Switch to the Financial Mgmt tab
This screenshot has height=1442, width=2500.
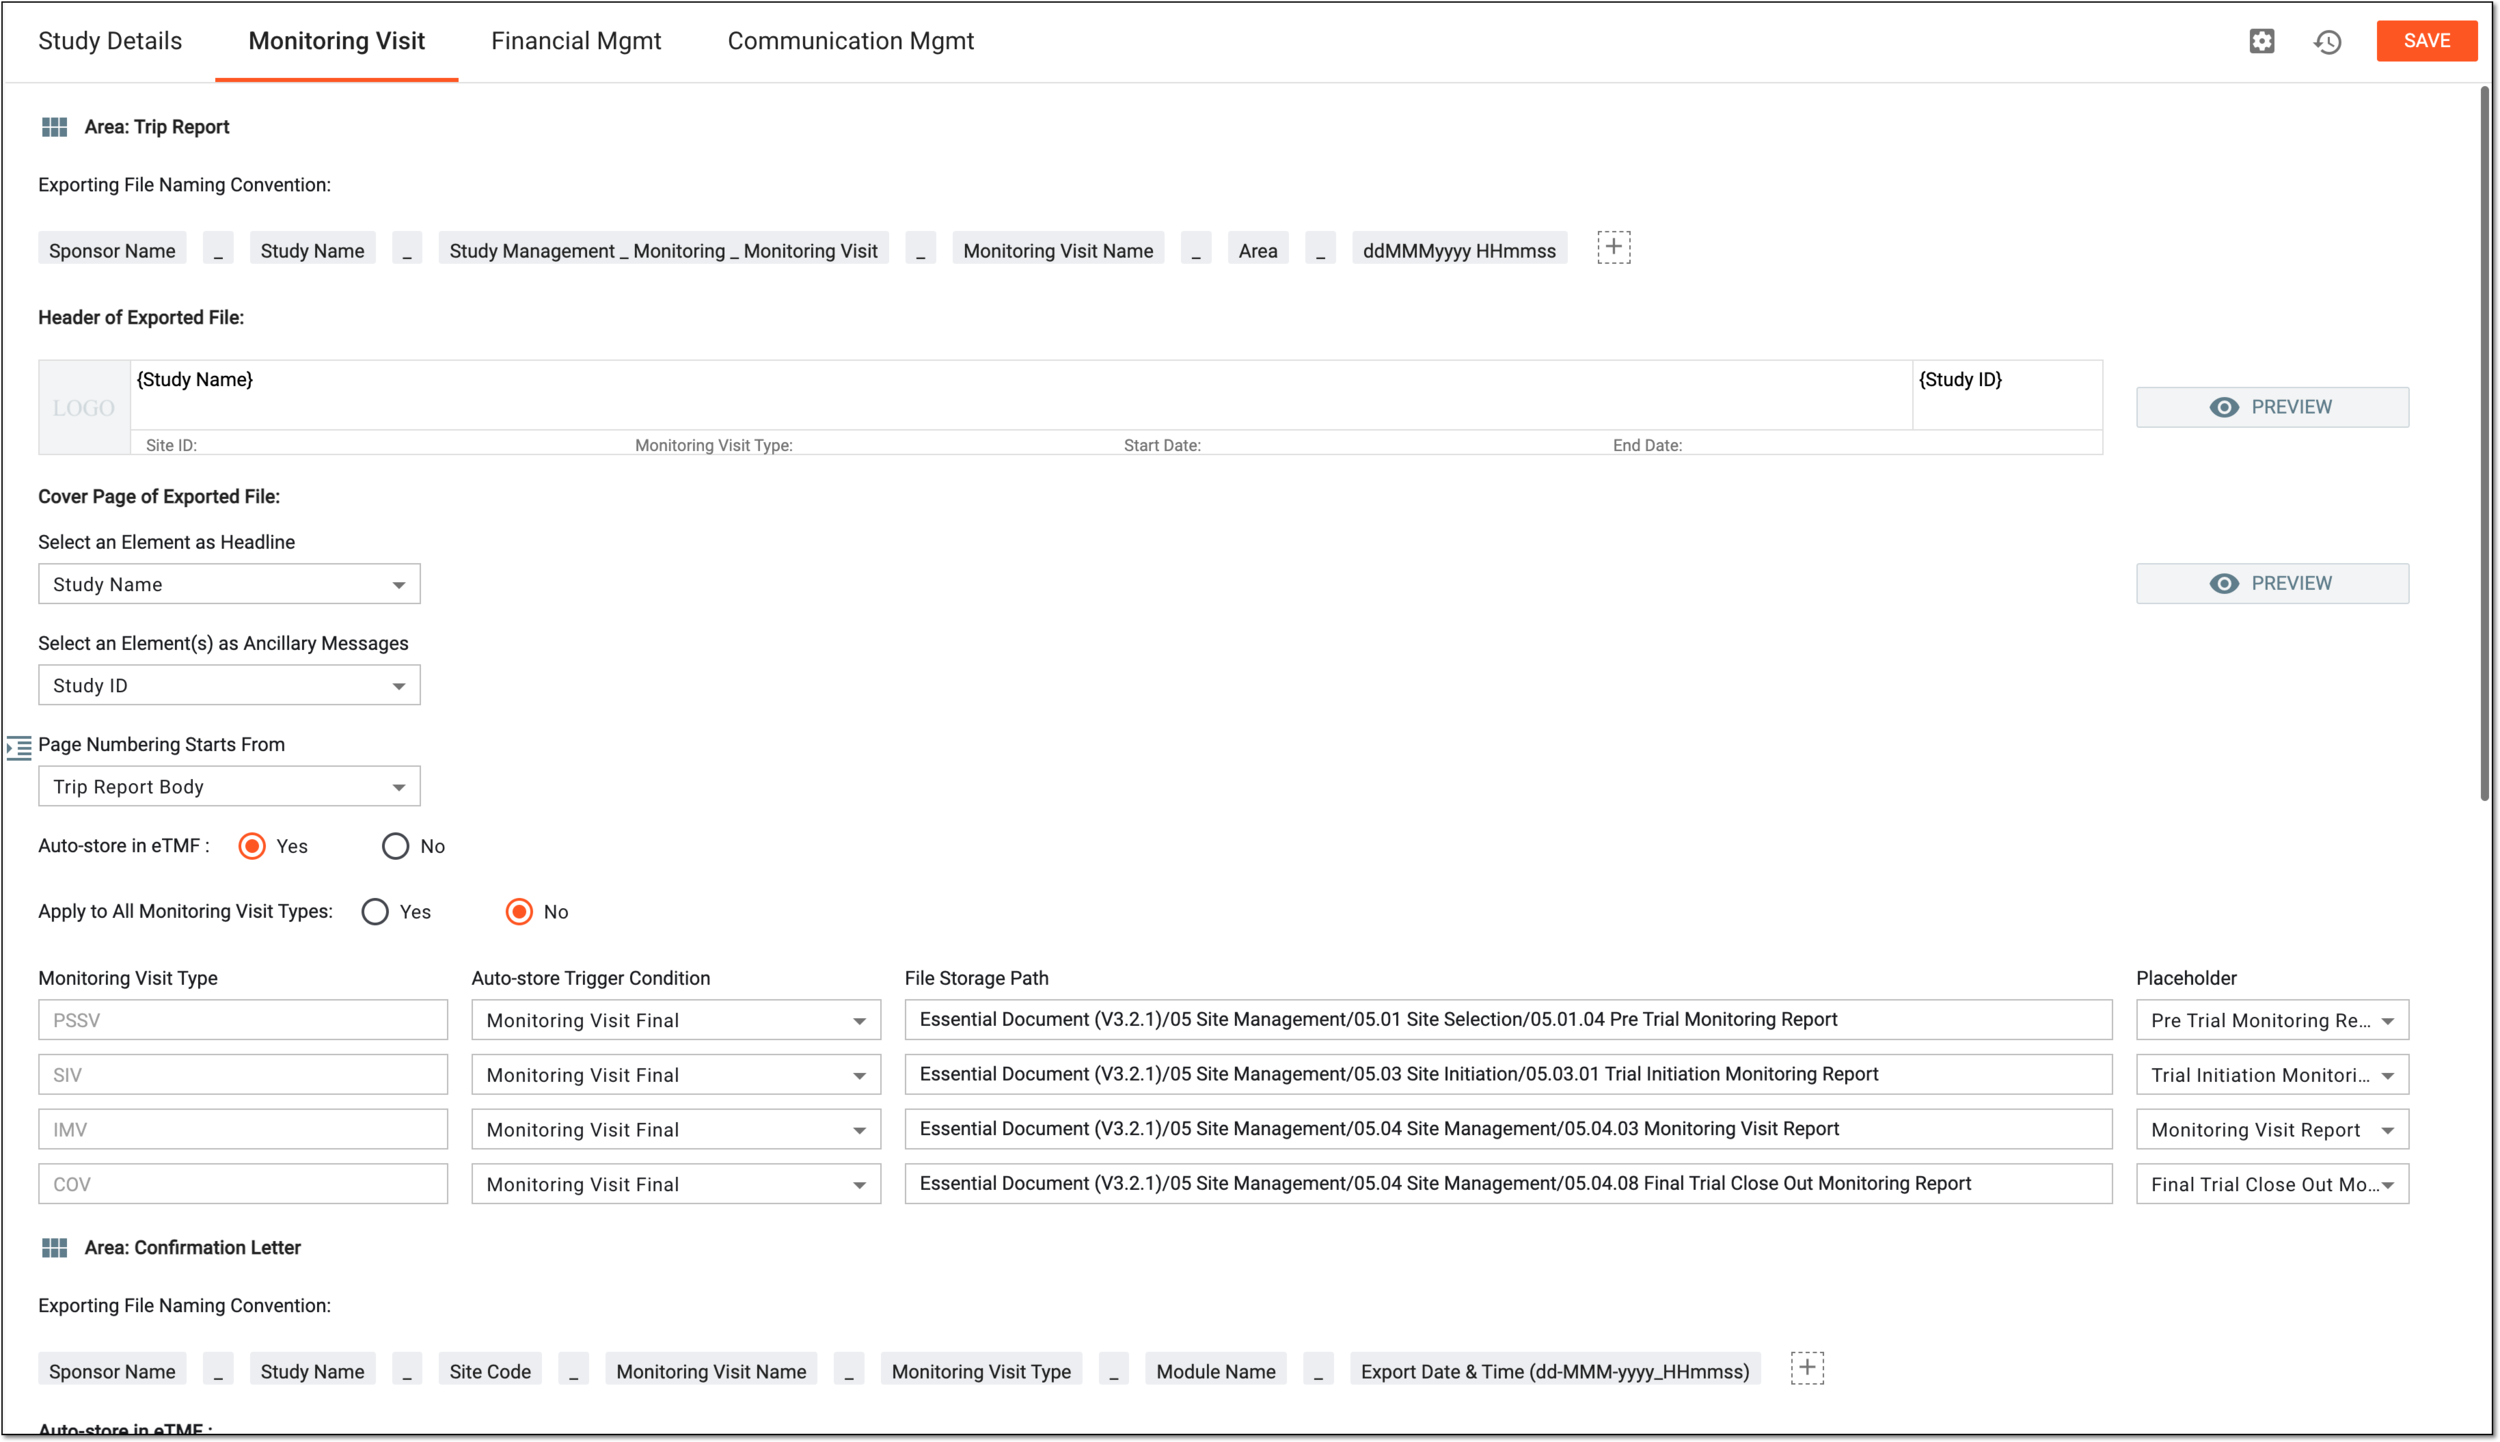click(x=576, y=41)
